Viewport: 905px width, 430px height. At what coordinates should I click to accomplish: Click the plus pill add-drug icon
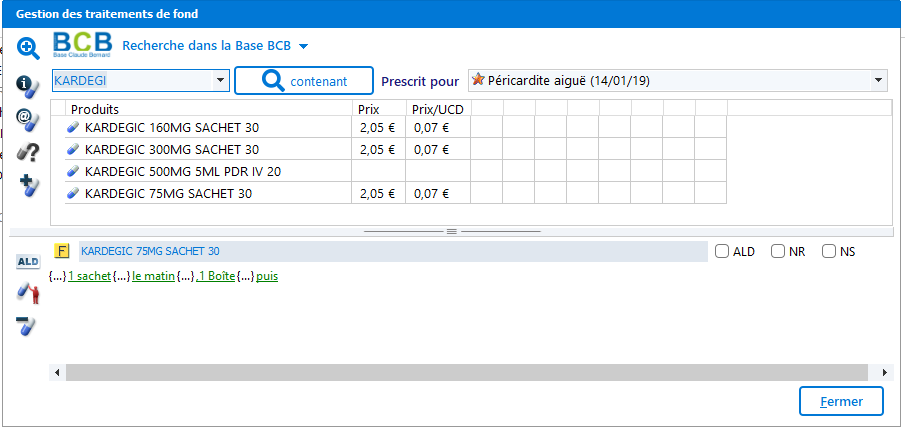[28, 186]
